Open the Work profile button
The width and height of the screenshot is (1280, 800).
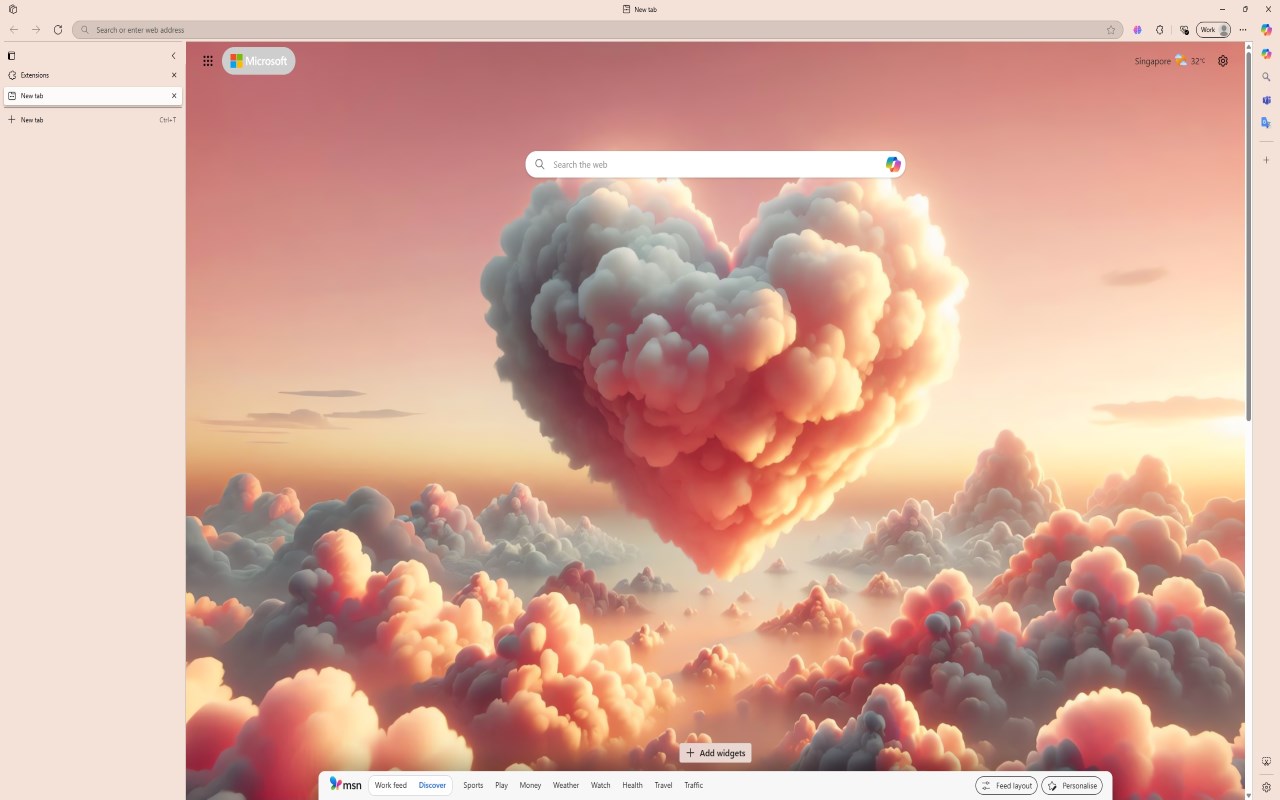click(x=1214, y=30)
